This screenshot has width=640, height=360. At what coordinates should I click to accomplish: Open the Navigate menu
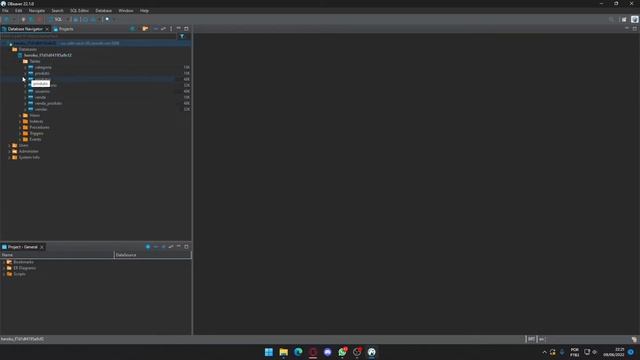pos(37,11)
